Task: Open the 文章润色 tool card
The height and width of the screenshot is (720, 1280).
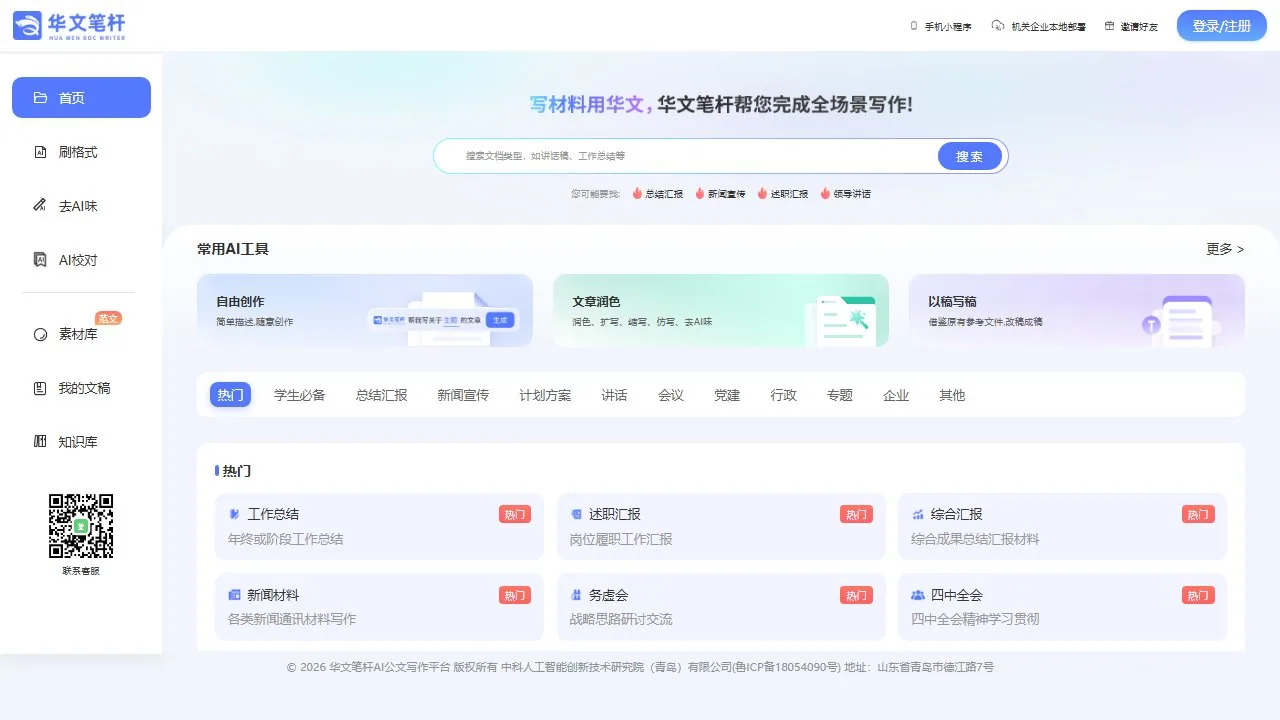Action: [x=721, y=310]
